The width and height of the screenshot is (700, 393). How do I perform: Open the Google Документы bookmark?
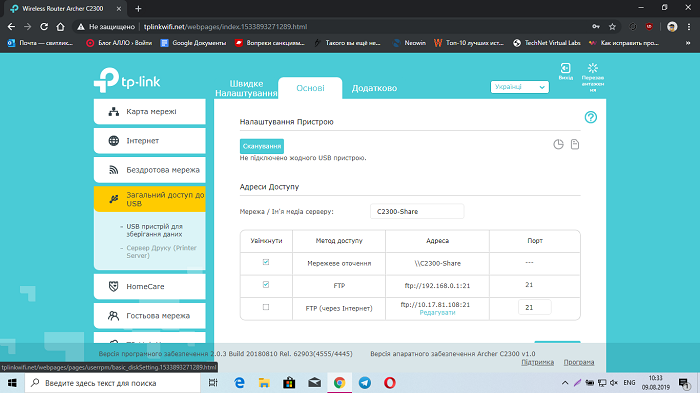[193, 43]
